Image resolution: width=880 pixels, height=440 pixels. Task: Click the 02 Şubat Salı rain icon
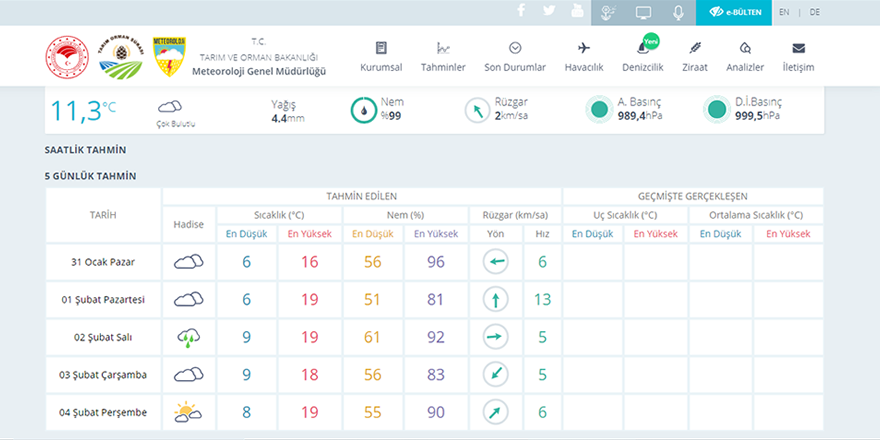coord(188,337)
